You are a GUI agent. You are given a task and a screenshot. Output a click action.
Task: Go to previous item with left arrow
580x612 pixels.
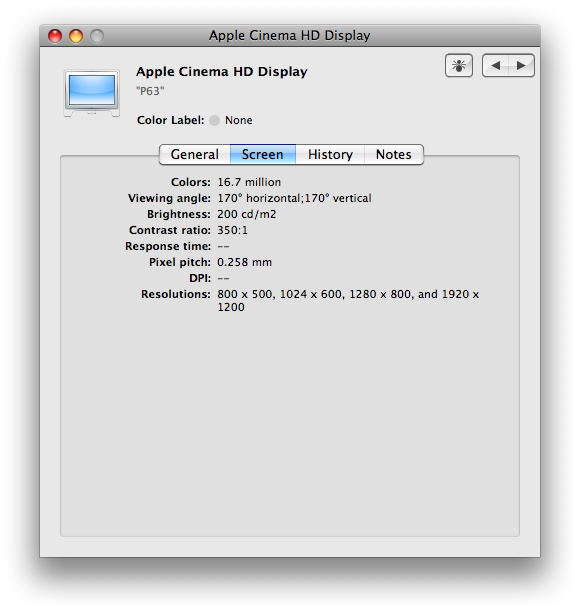pos(495,66)
